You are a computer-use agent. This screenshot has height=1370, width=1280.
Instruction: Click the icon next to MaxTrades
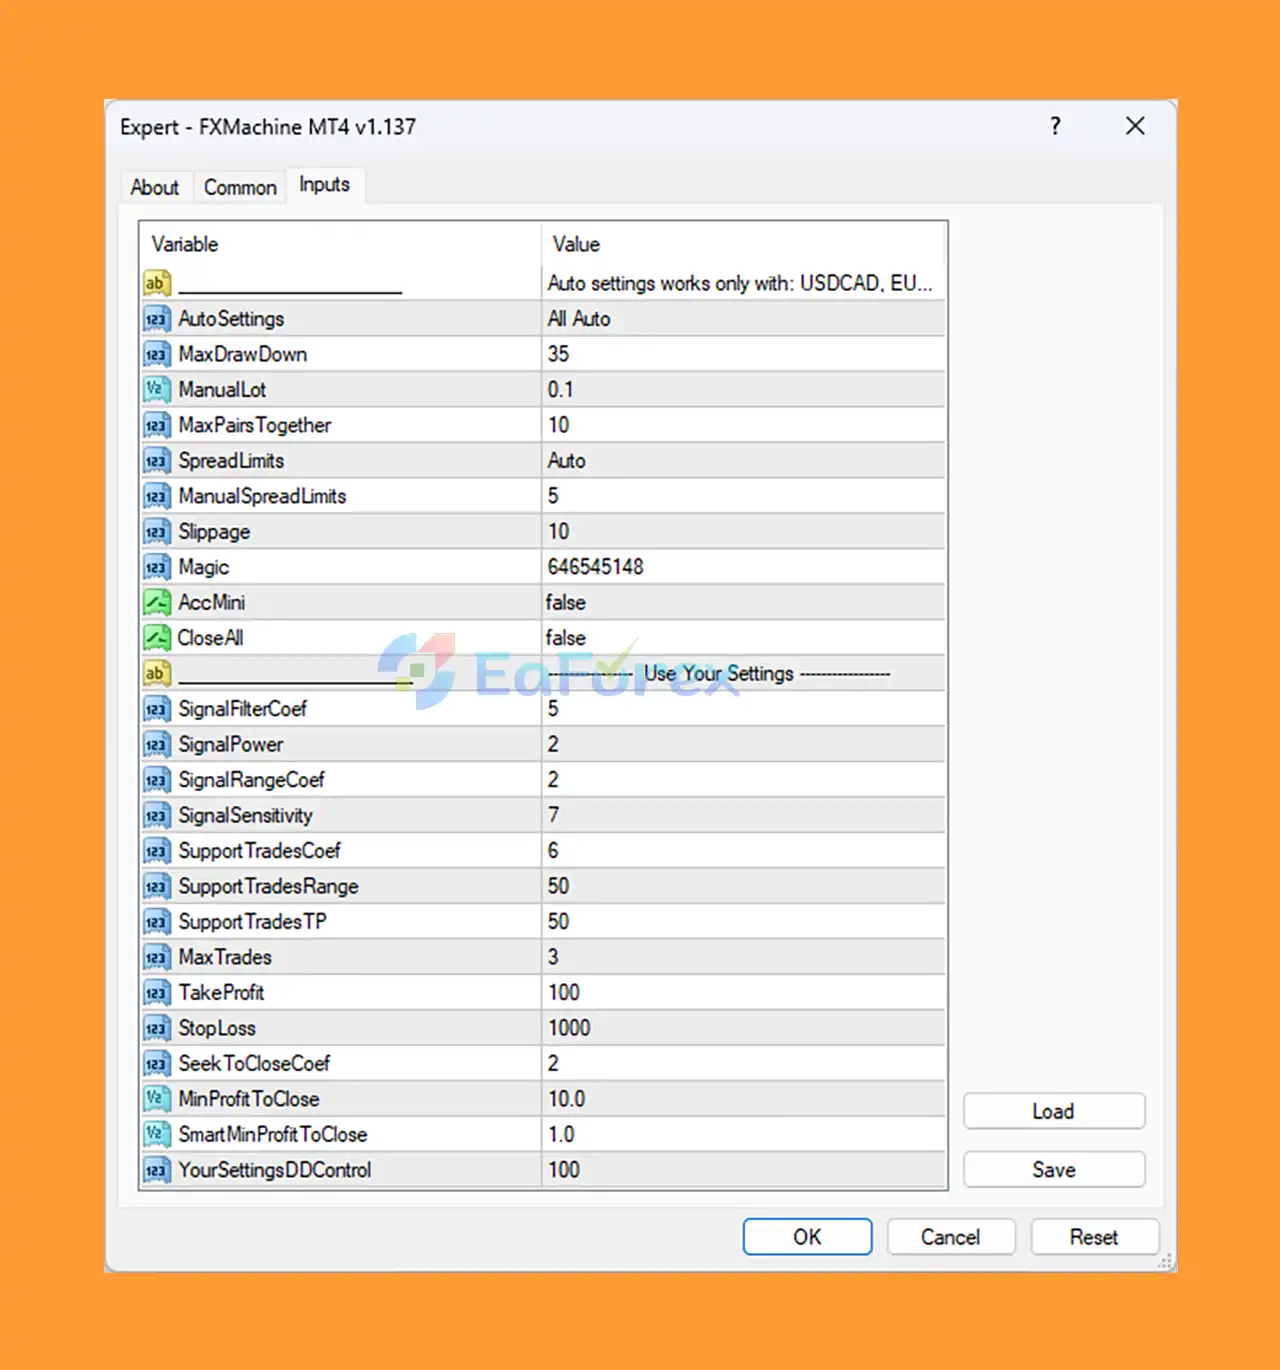coord(157,957)
